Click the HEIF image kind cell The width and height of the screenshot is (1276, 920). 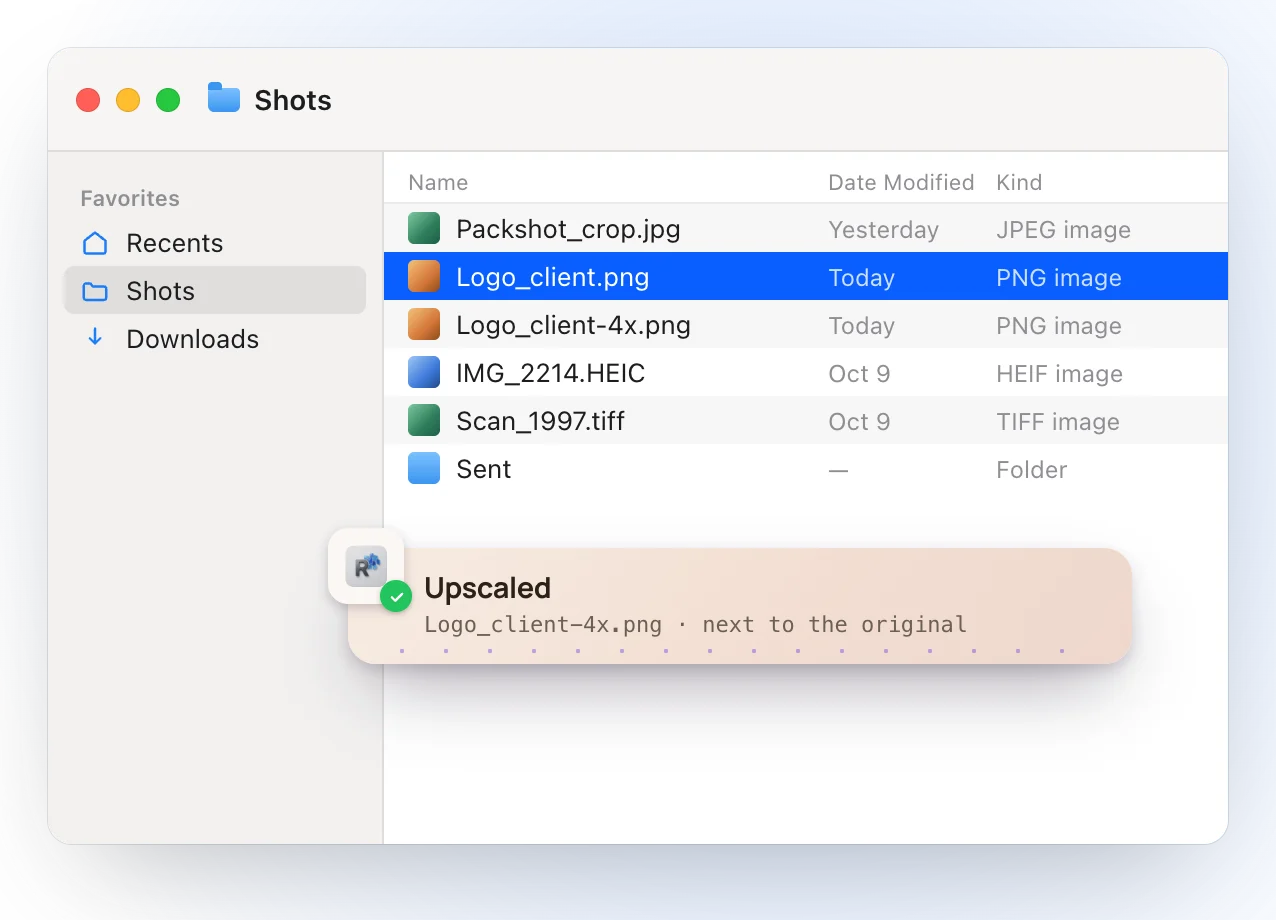(x=1060, y=374)
